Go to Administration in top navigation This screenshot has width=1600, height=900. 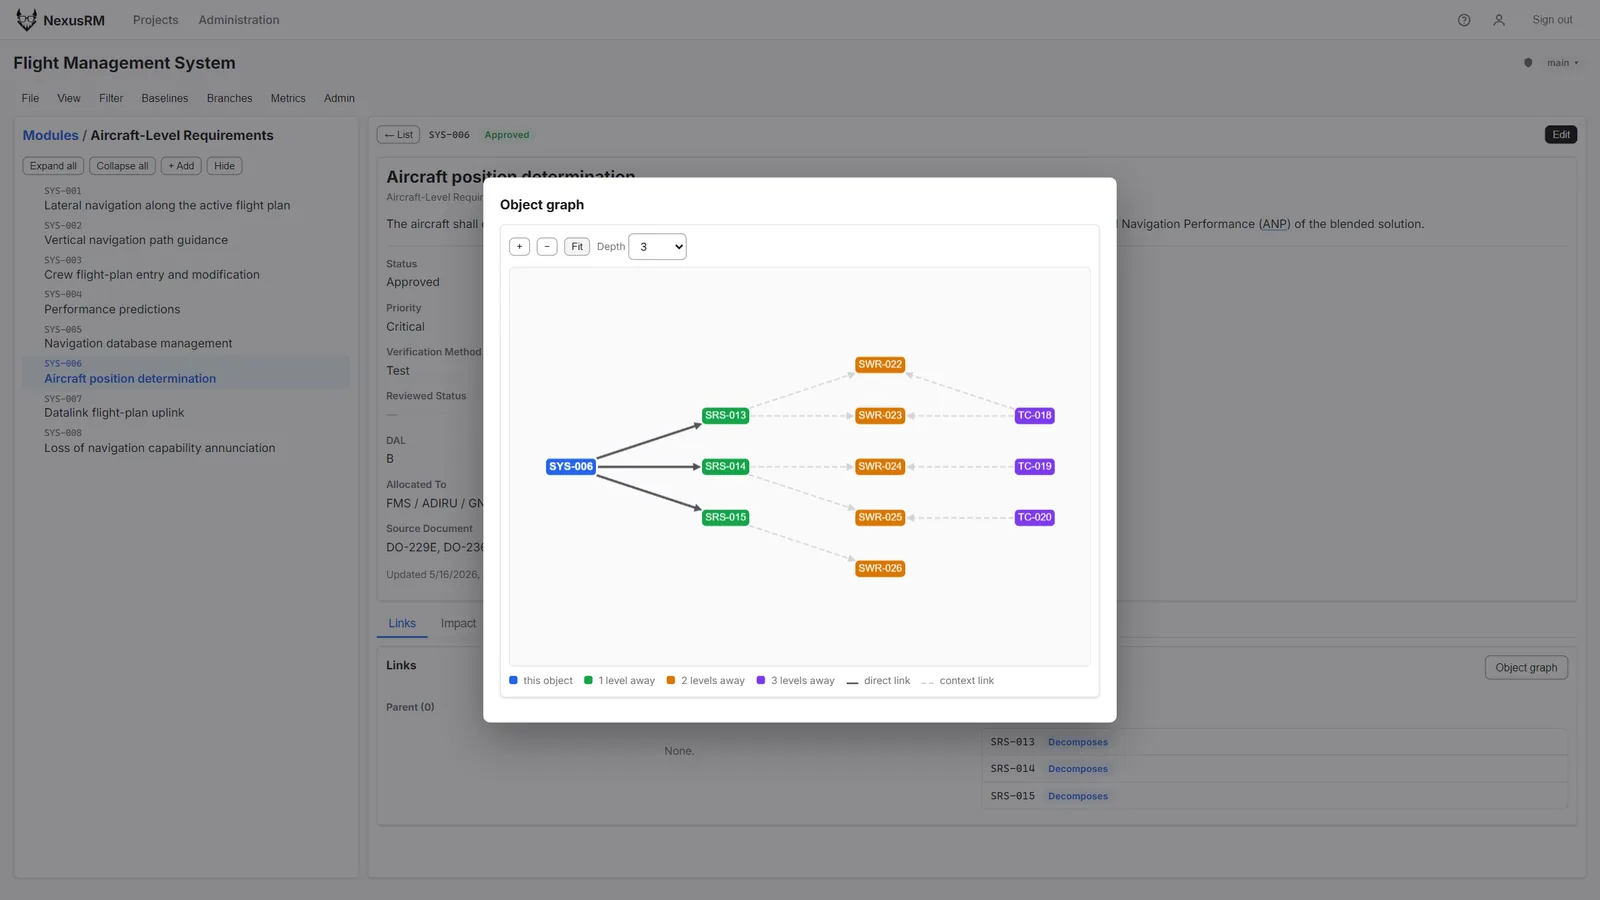click(239, 20)
